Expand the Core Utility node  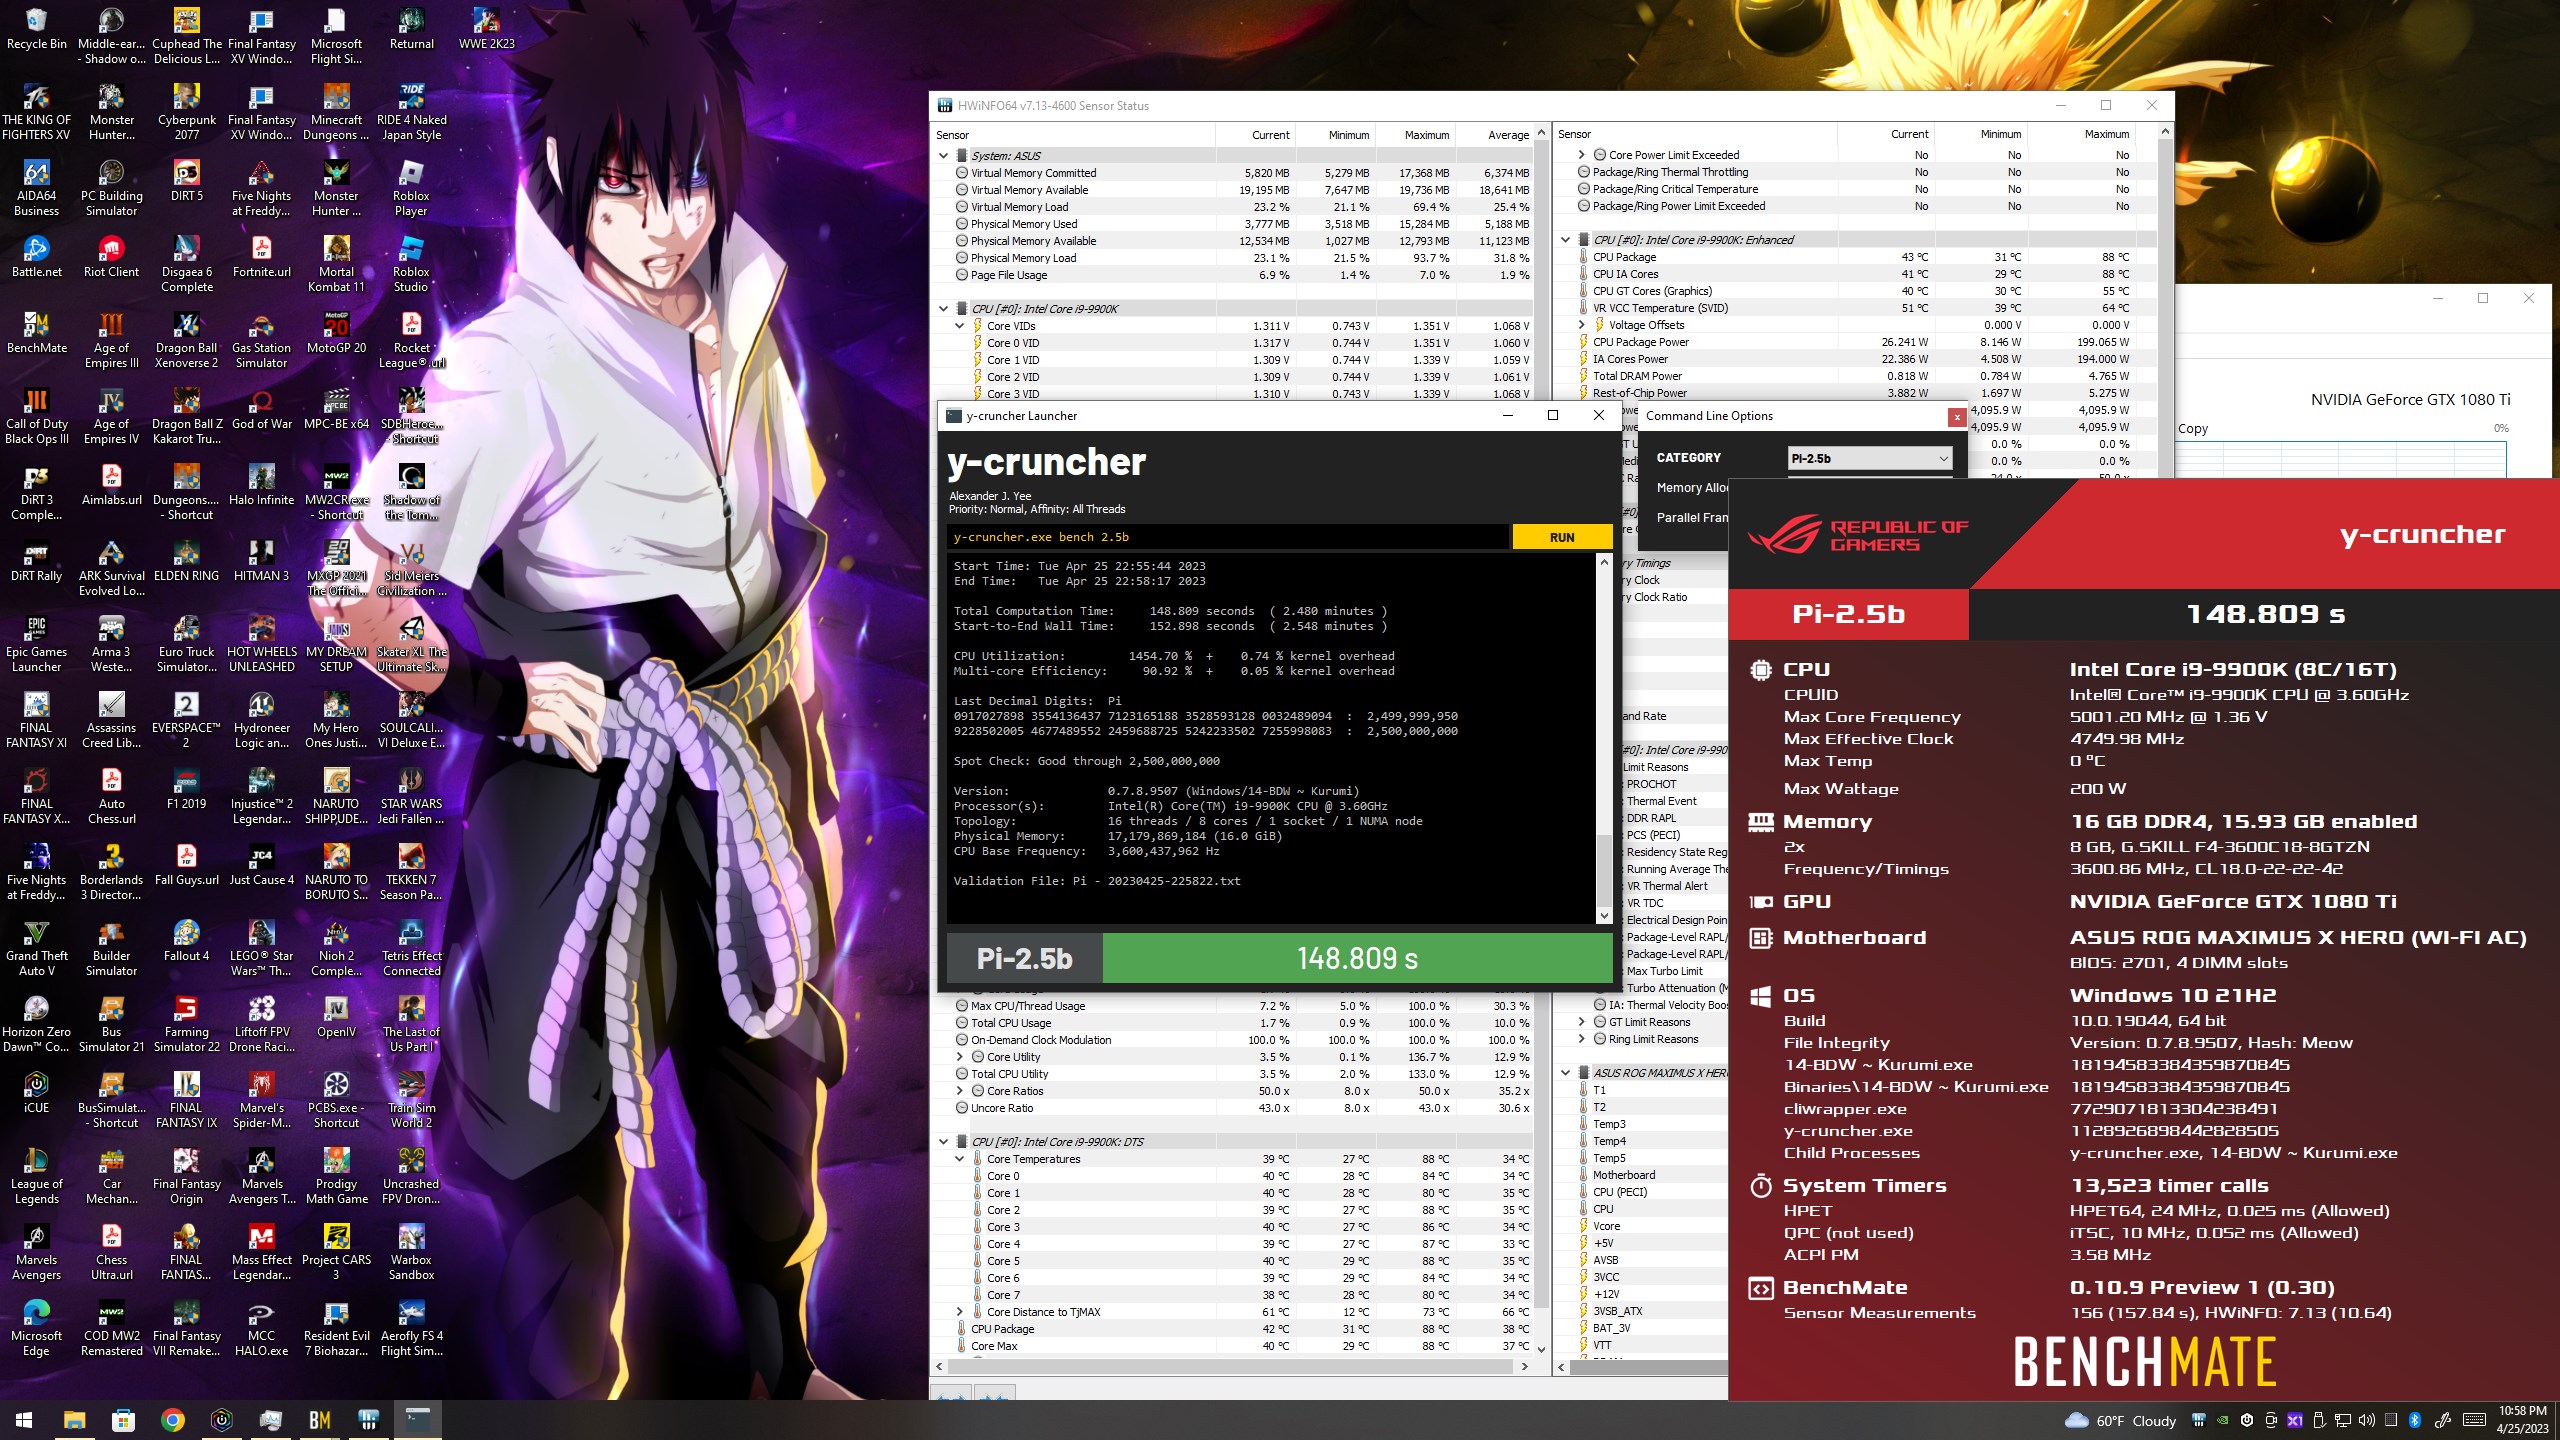coord(959,1057)
